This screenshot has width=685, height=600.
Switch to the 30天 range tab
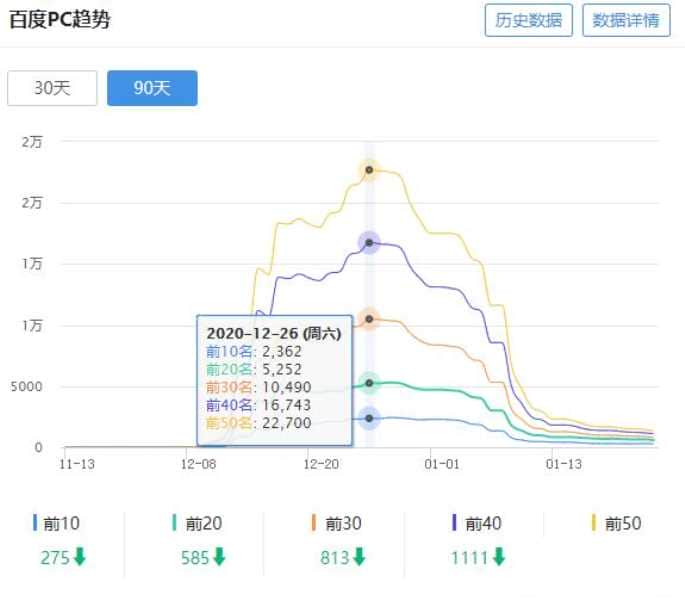[52, 88]
